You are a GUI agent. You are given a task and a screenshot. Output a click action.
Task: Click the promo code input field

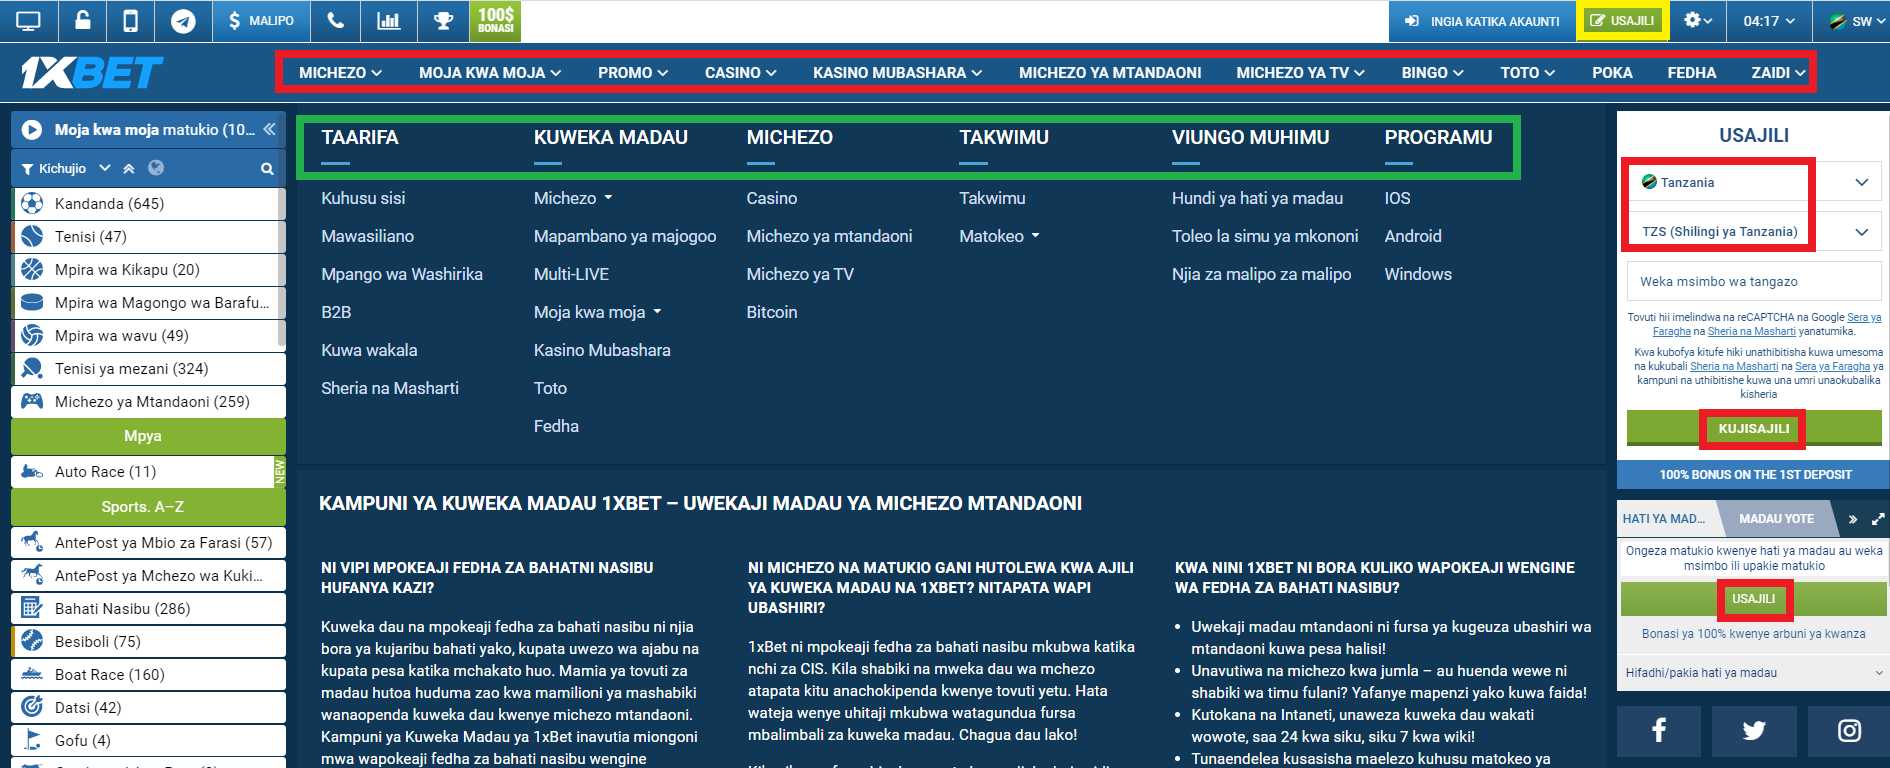tap(1753, 282)
